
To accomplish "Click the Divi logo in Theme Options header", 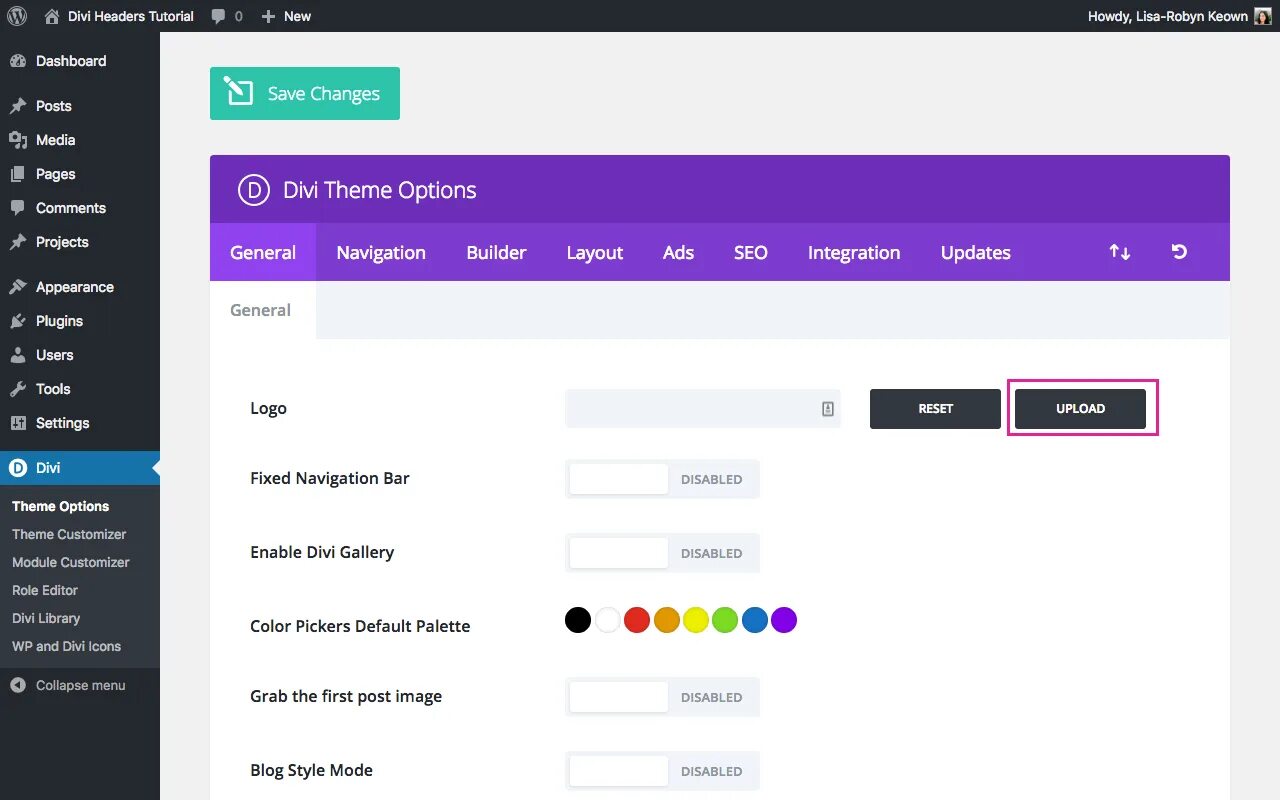I will (x=254, y=190).
